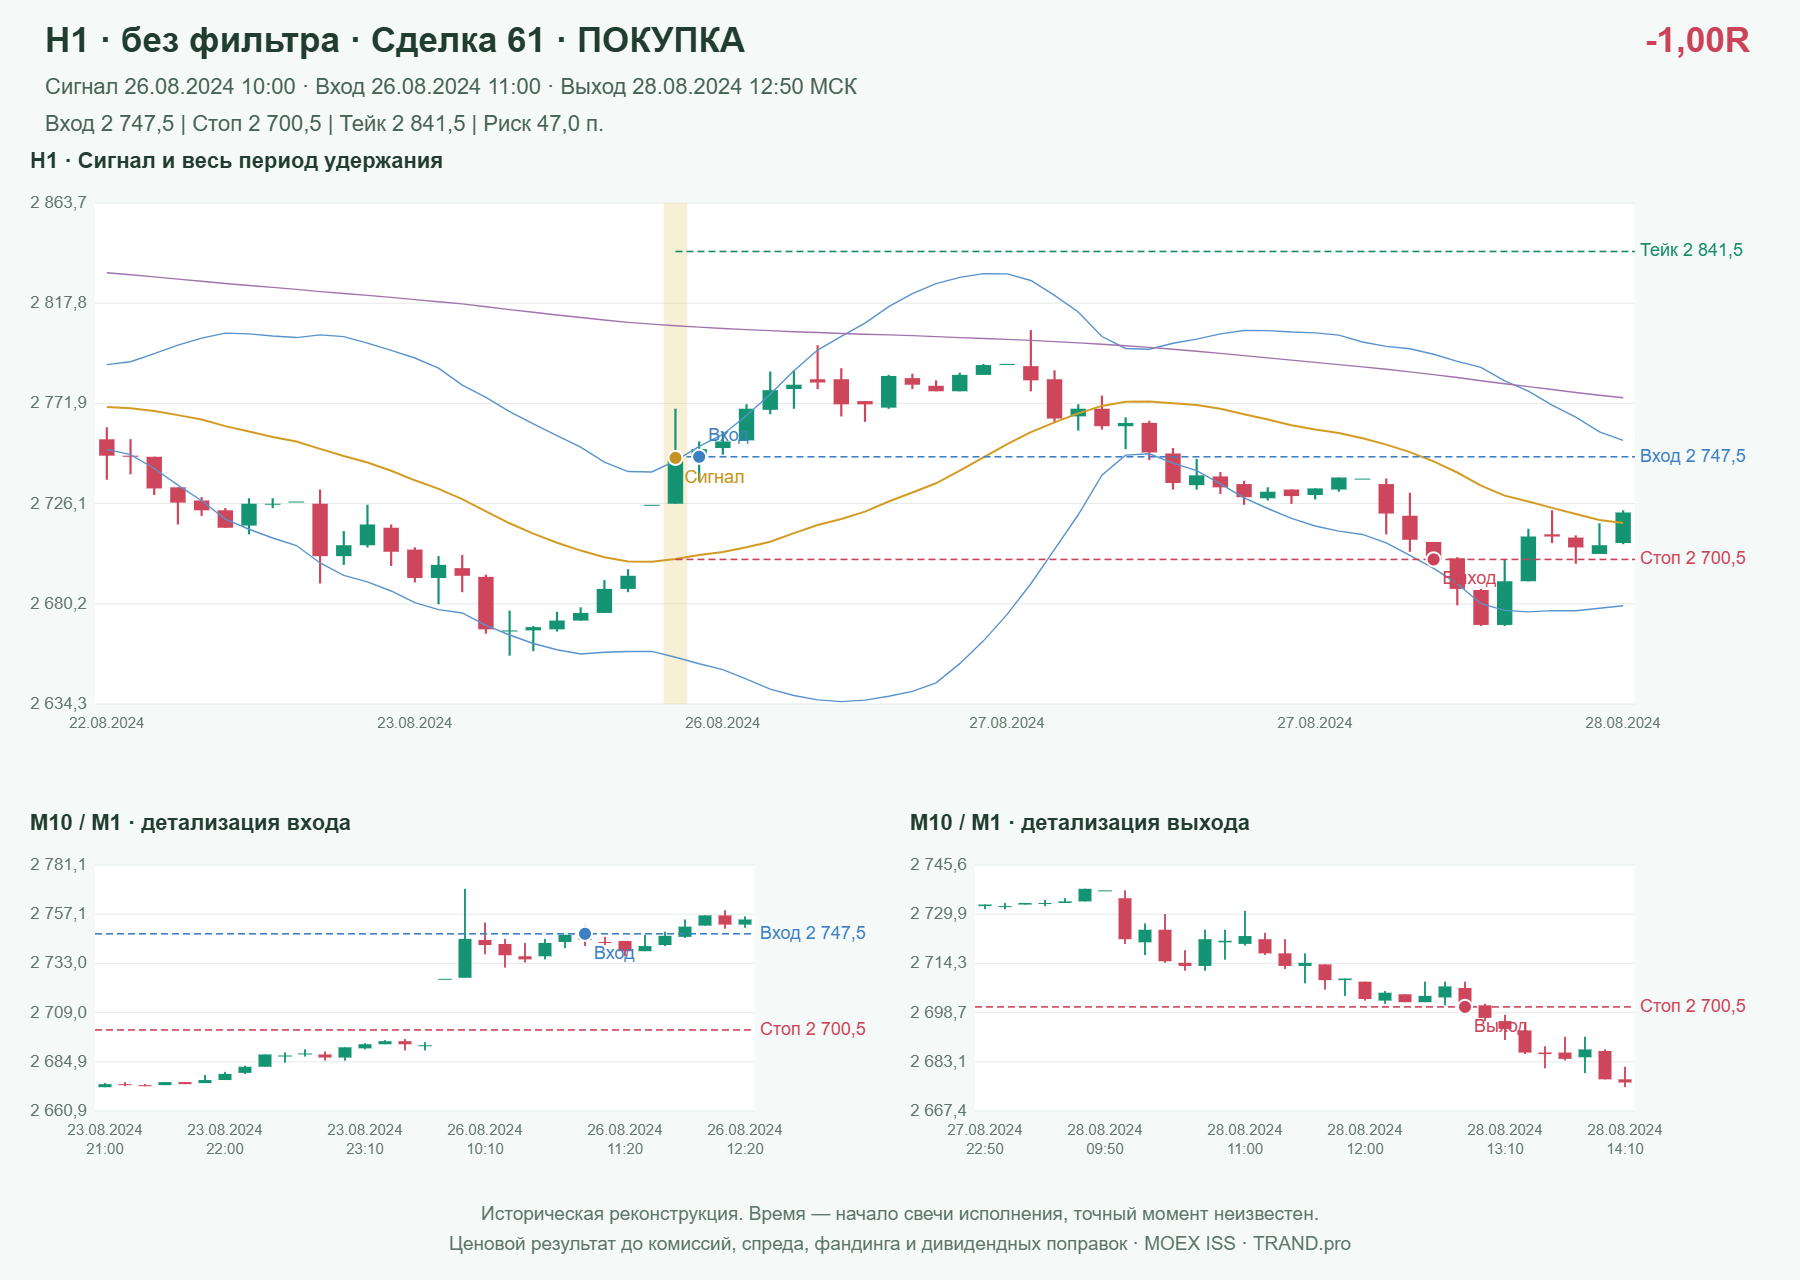Click the title 'H1 · без фильтра · Сделка 61 · ПОКУПКА'
Image resolution: width=1800 pixels, height=1280 pixels.
(395, 40)
